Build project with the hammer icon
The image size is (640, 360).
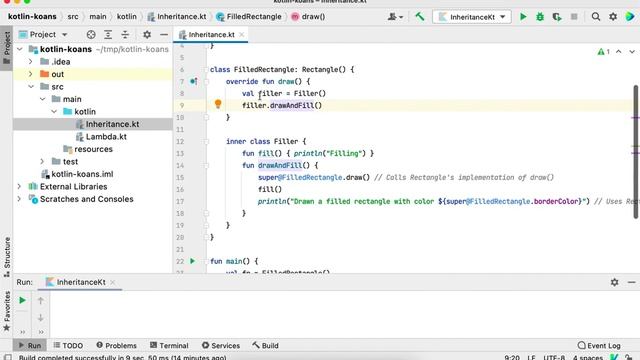420,17
